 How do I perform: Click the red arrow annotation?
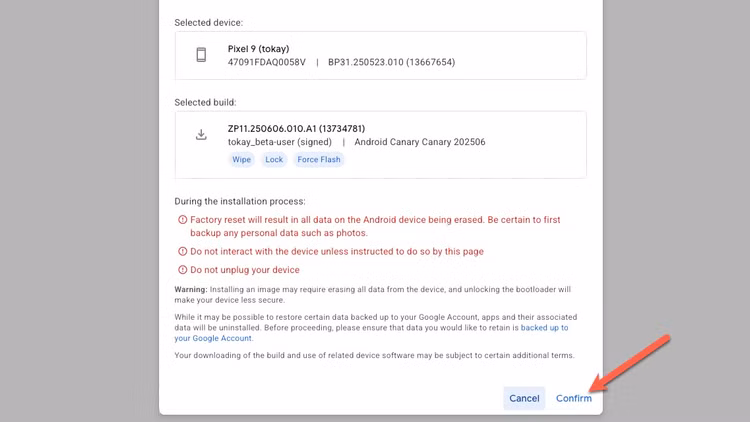click(x=629, y=363)
